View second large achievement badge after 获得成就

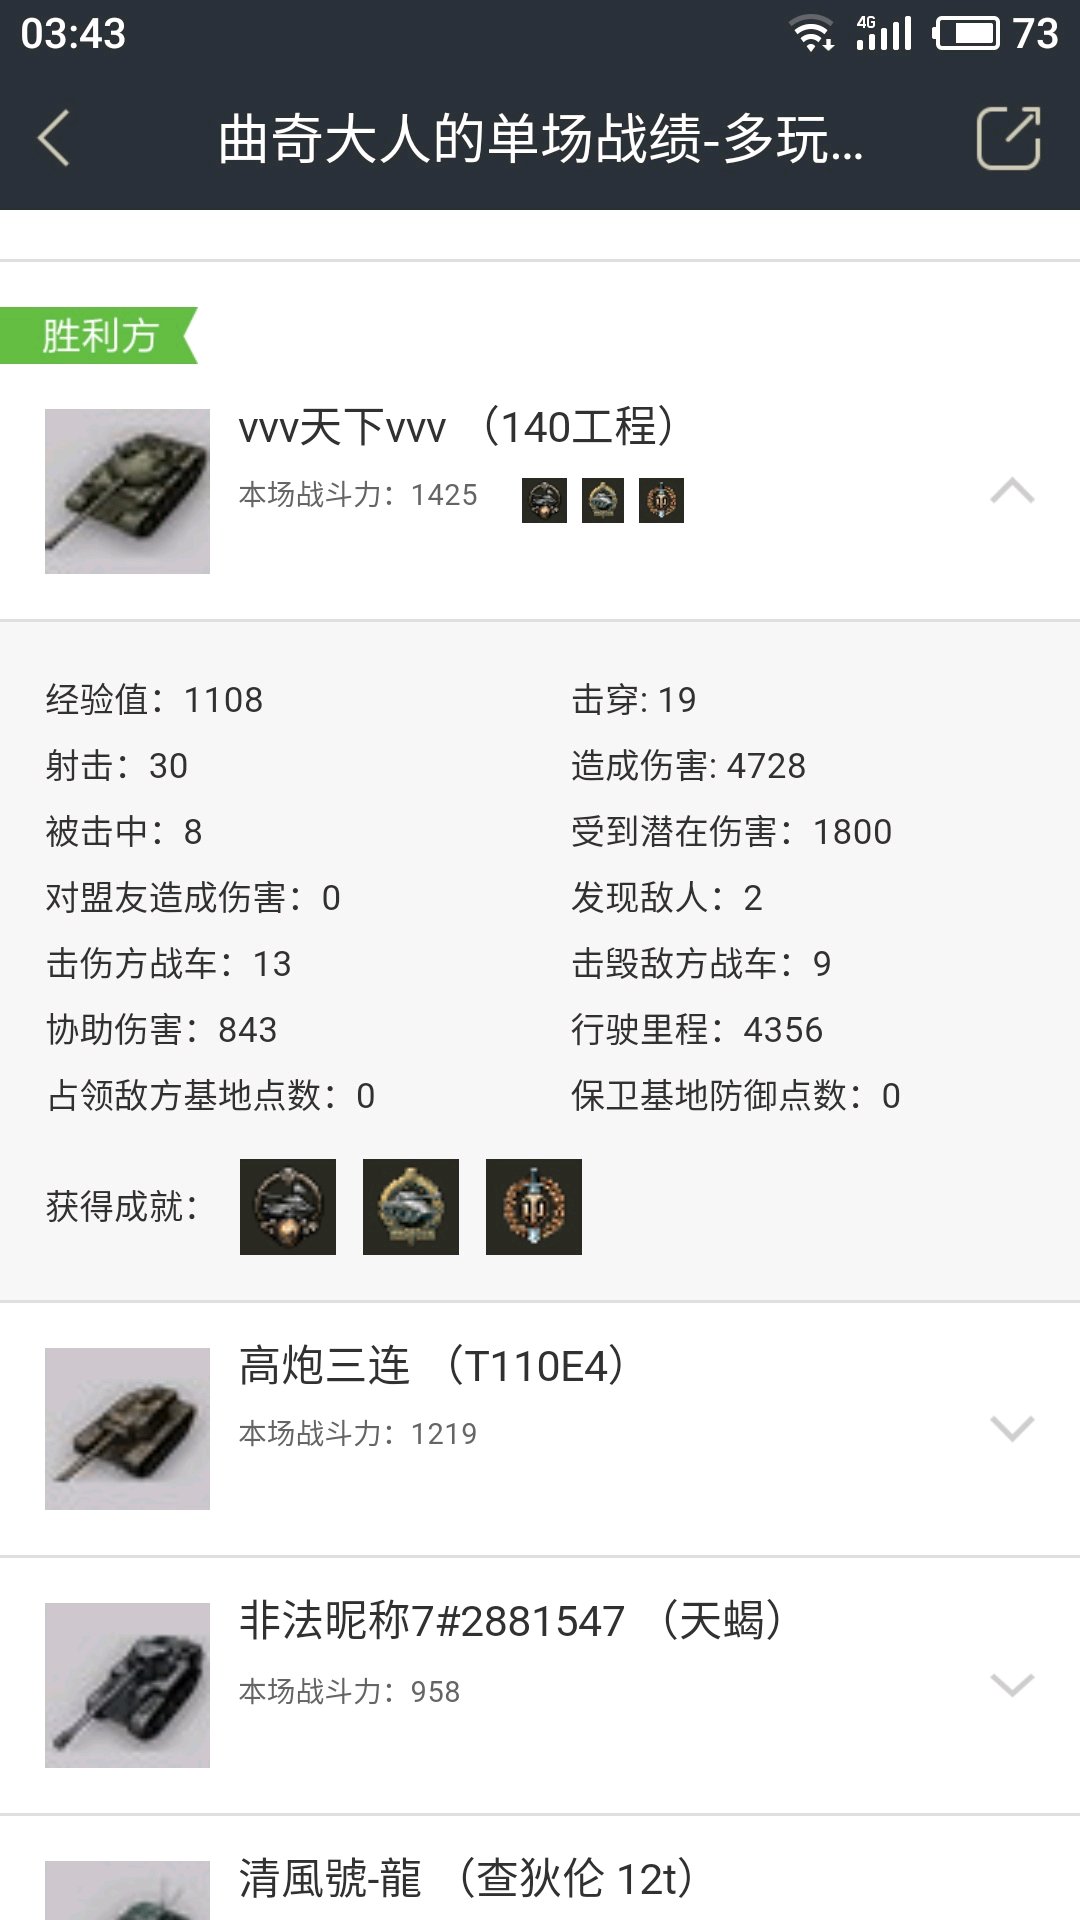coord(411,1207)
